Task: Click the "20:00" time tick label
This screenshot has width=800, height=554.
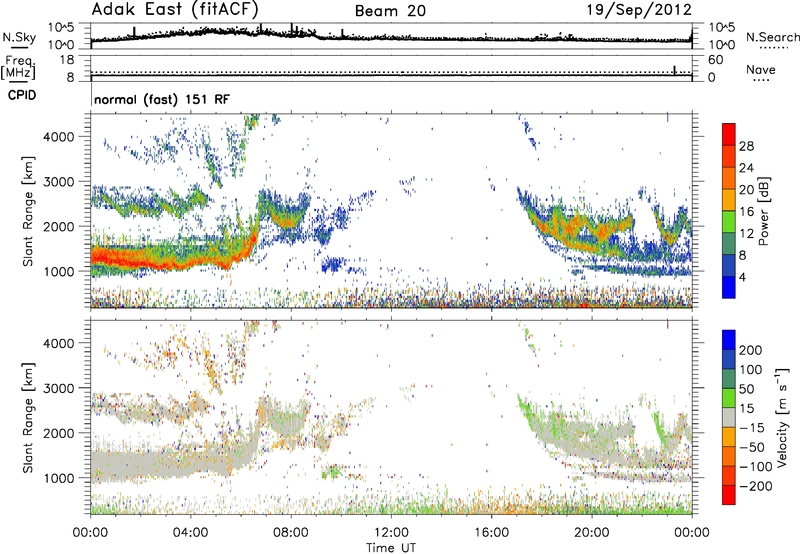Action: tap(592, 533)
